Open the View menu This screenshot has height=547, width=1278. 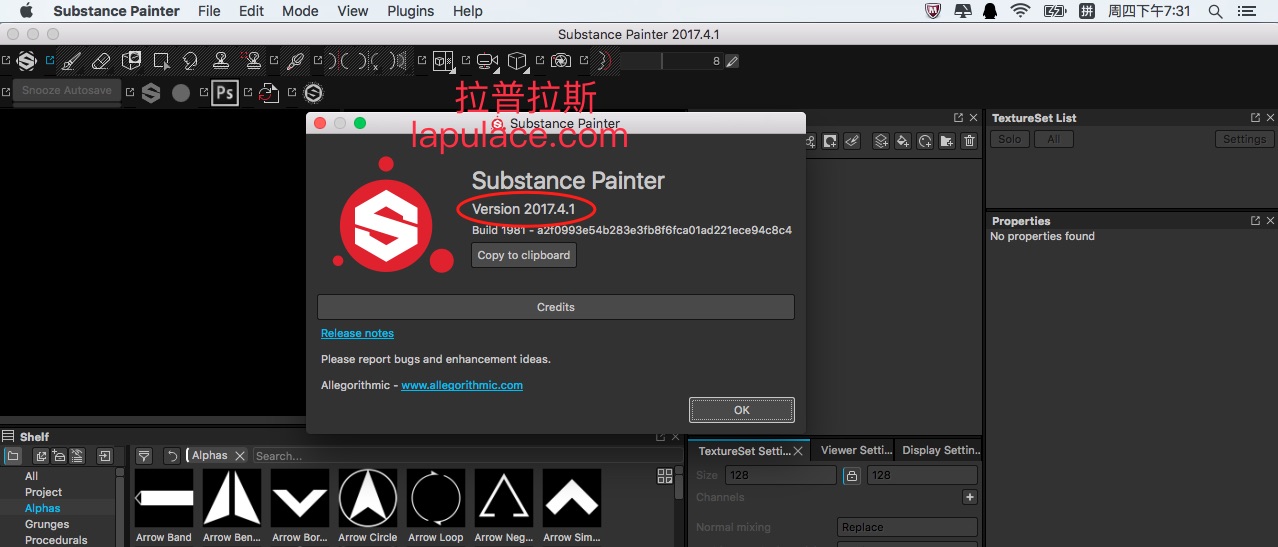(353, 11)
